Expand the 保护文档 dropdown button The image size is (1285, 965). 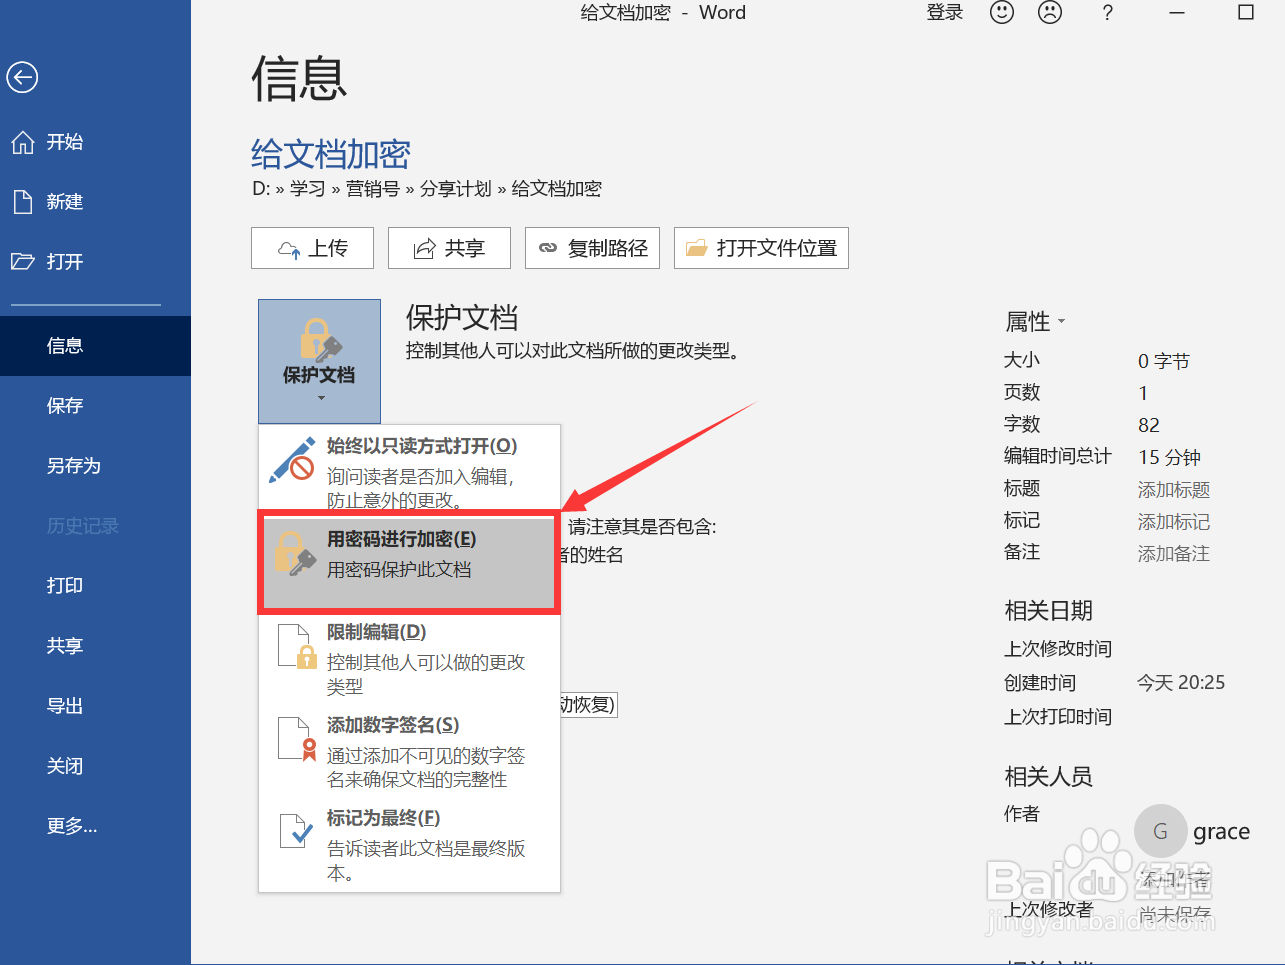[319, 361]
